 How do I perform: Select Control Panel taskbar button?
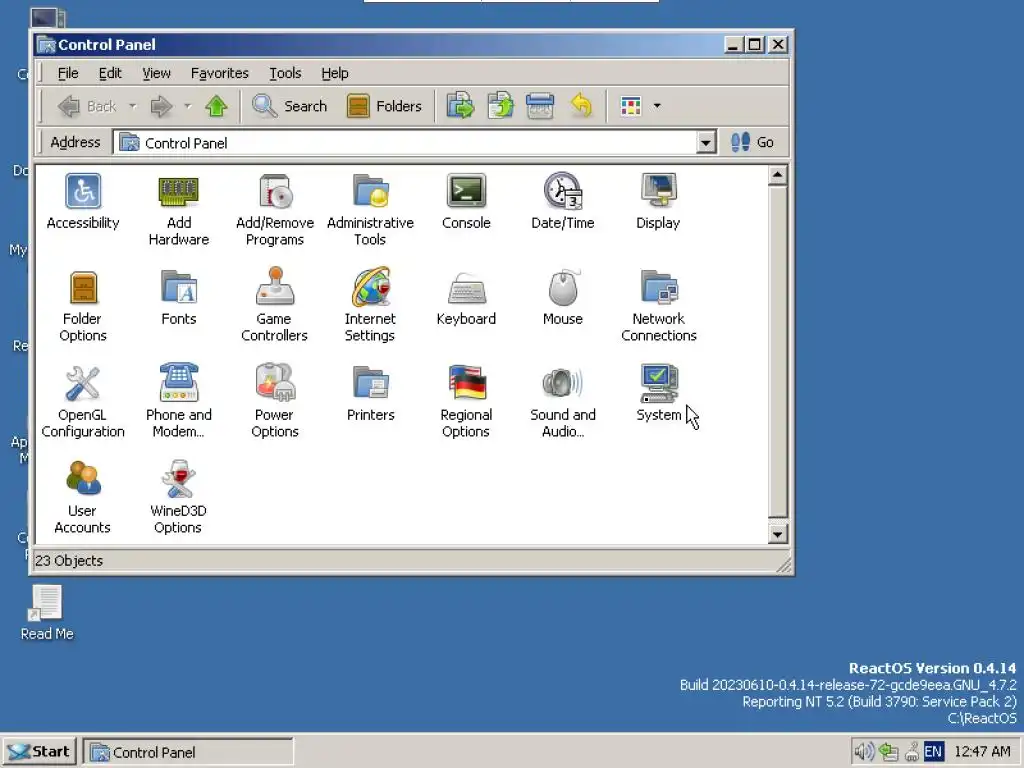188,752
